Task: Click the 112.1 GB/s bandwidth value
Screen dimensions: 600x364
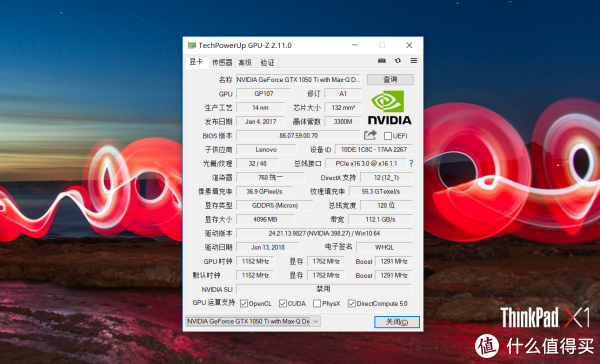Action: 381,219
